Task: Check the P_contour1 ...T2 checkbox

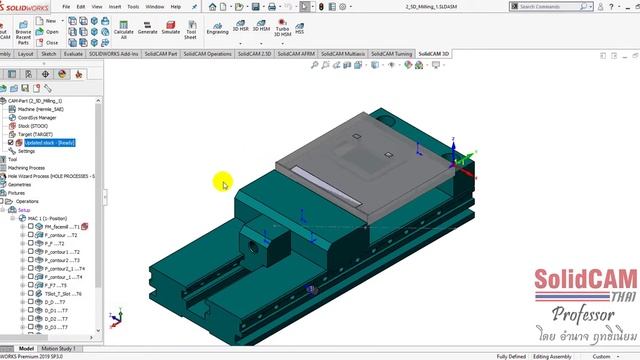Action: coord(30,251)
